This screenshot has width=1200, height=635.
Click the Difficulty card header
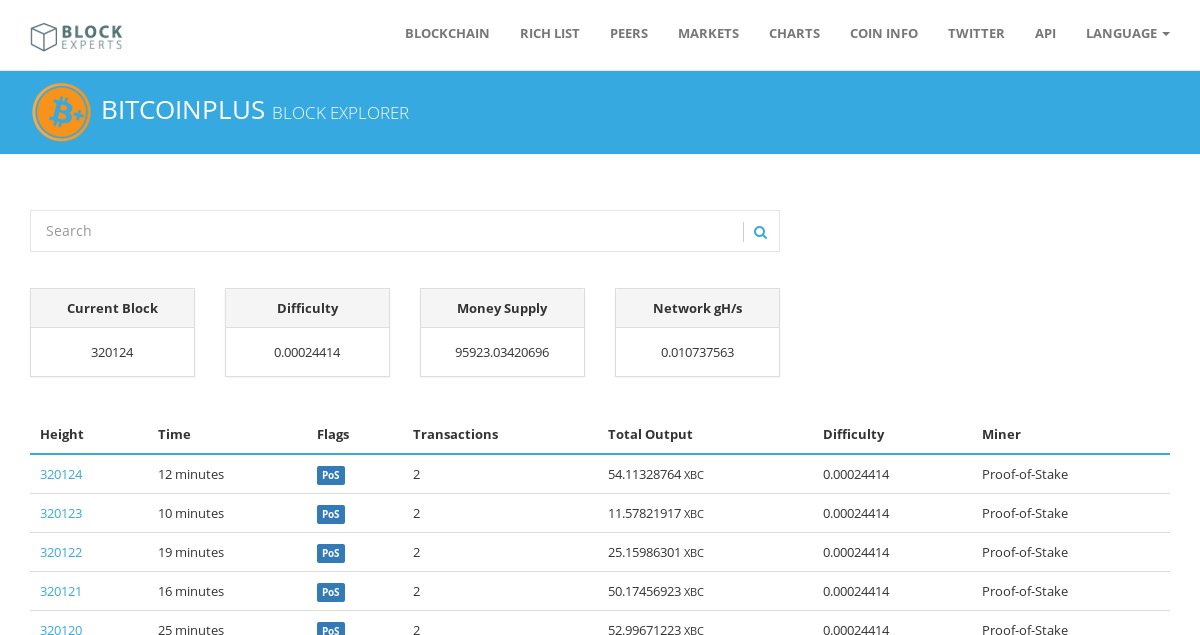[307, 308]
